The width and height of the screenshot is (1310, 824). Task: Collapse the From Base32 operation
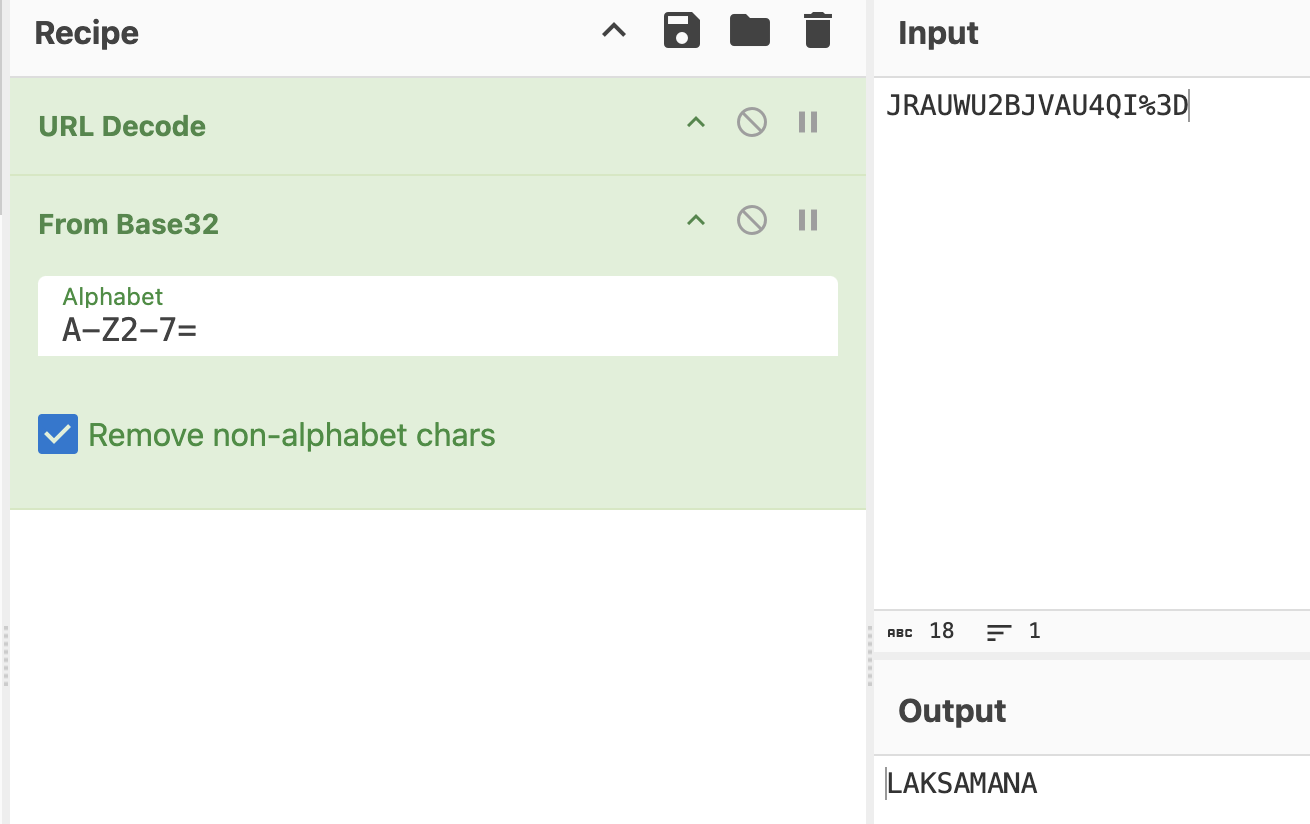696,220
